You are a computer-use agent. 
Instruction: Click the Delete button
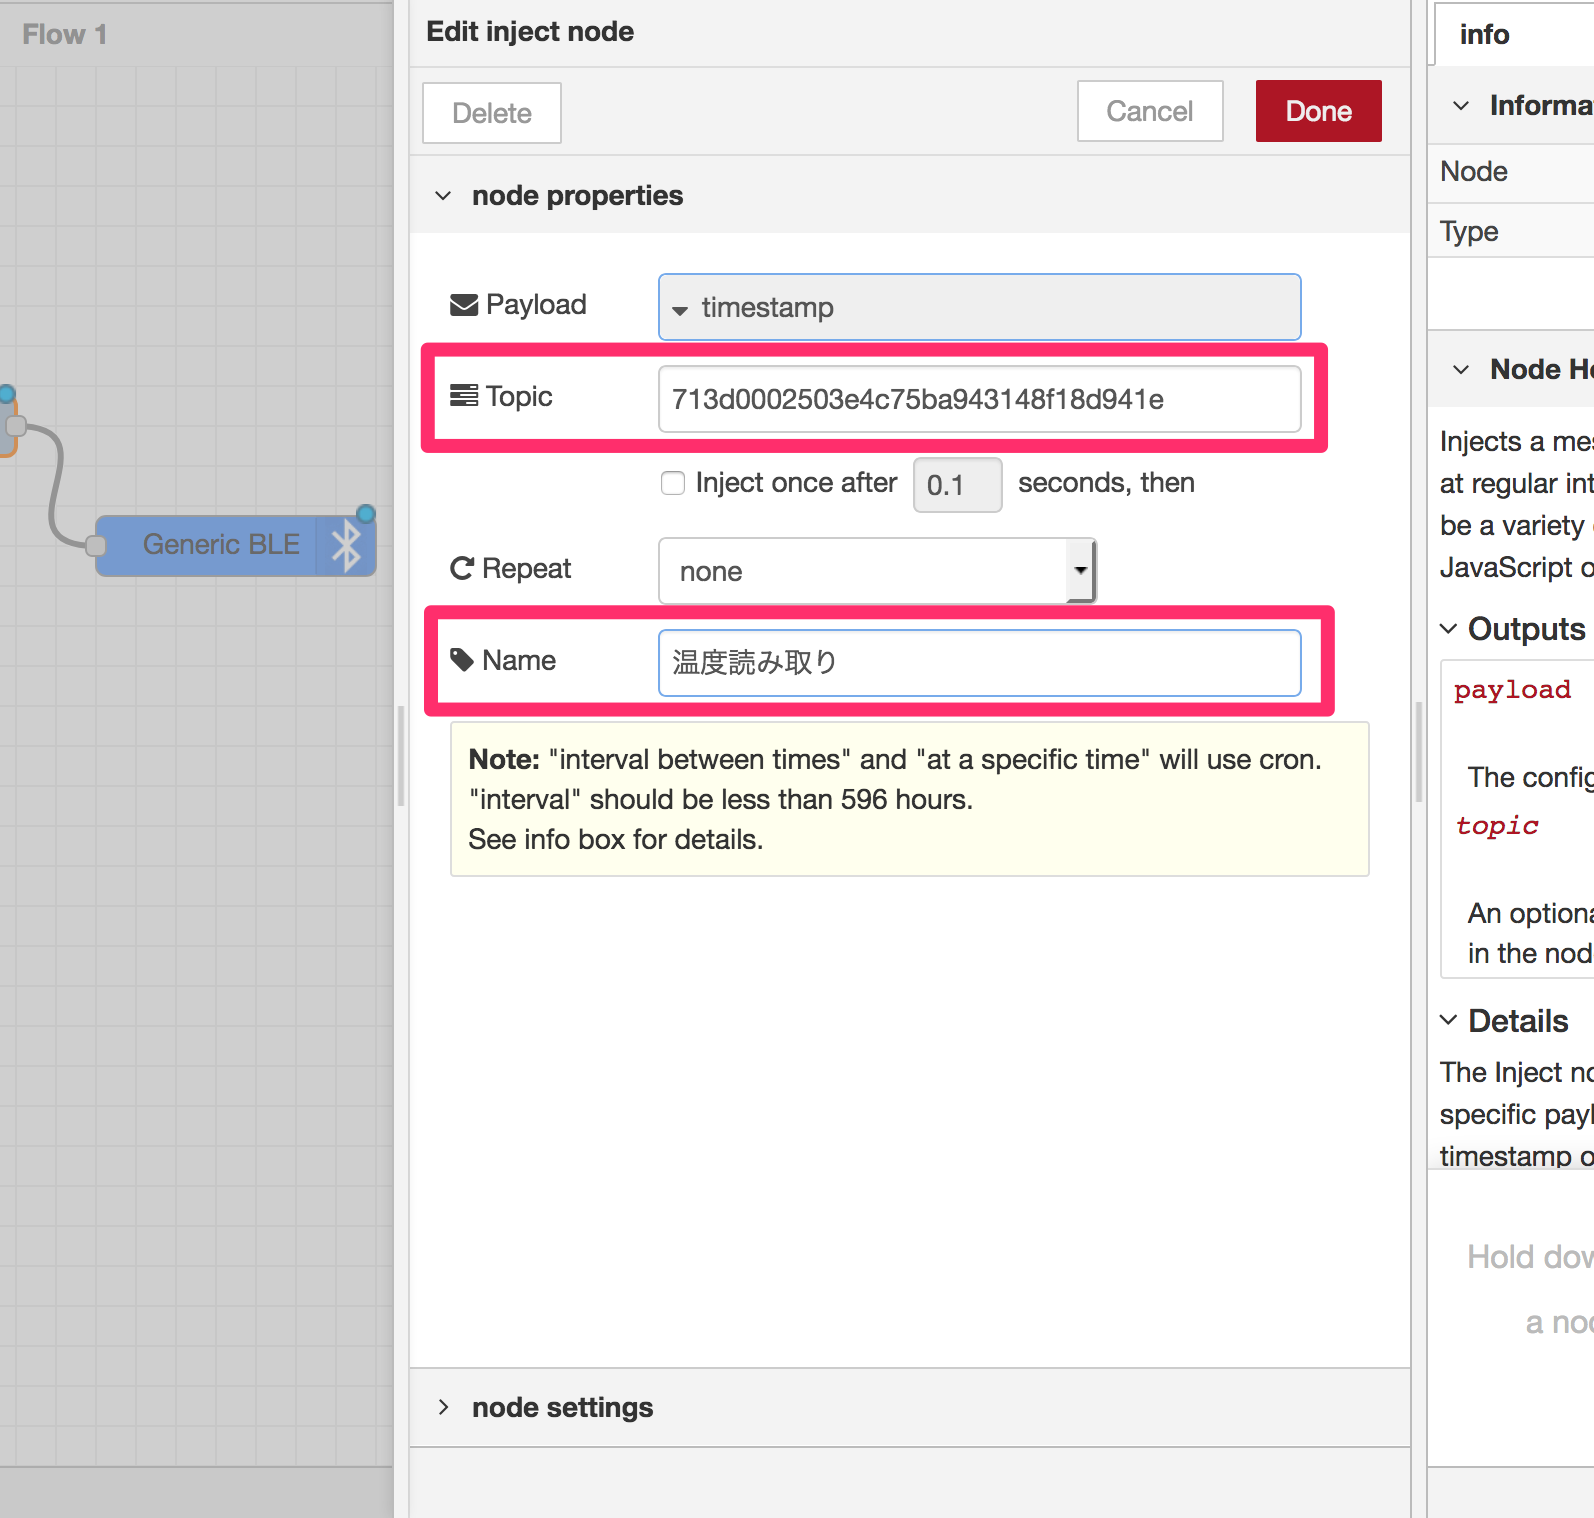click(x=492, y=113)
